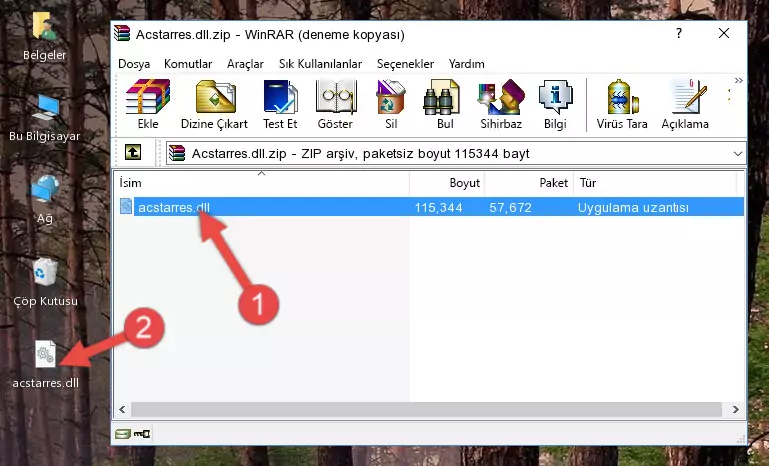This screenshot has width=769, height=466.
Task: Click the disk drive status icon
Action: pyautogui.click(x=123, y=434)
